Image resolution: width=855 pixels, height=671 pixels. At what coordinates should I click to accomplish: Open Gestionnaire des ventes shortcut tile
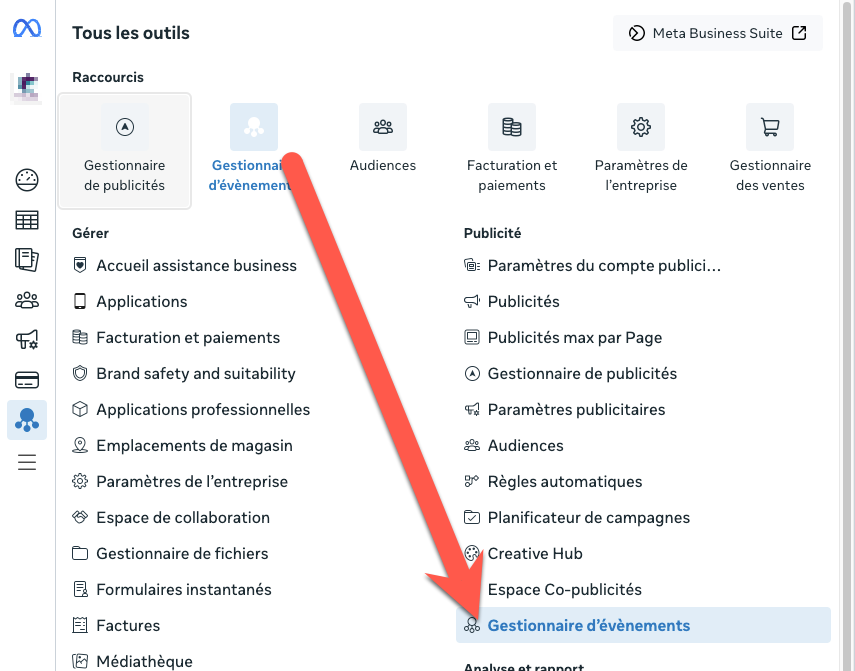(770, 148)
